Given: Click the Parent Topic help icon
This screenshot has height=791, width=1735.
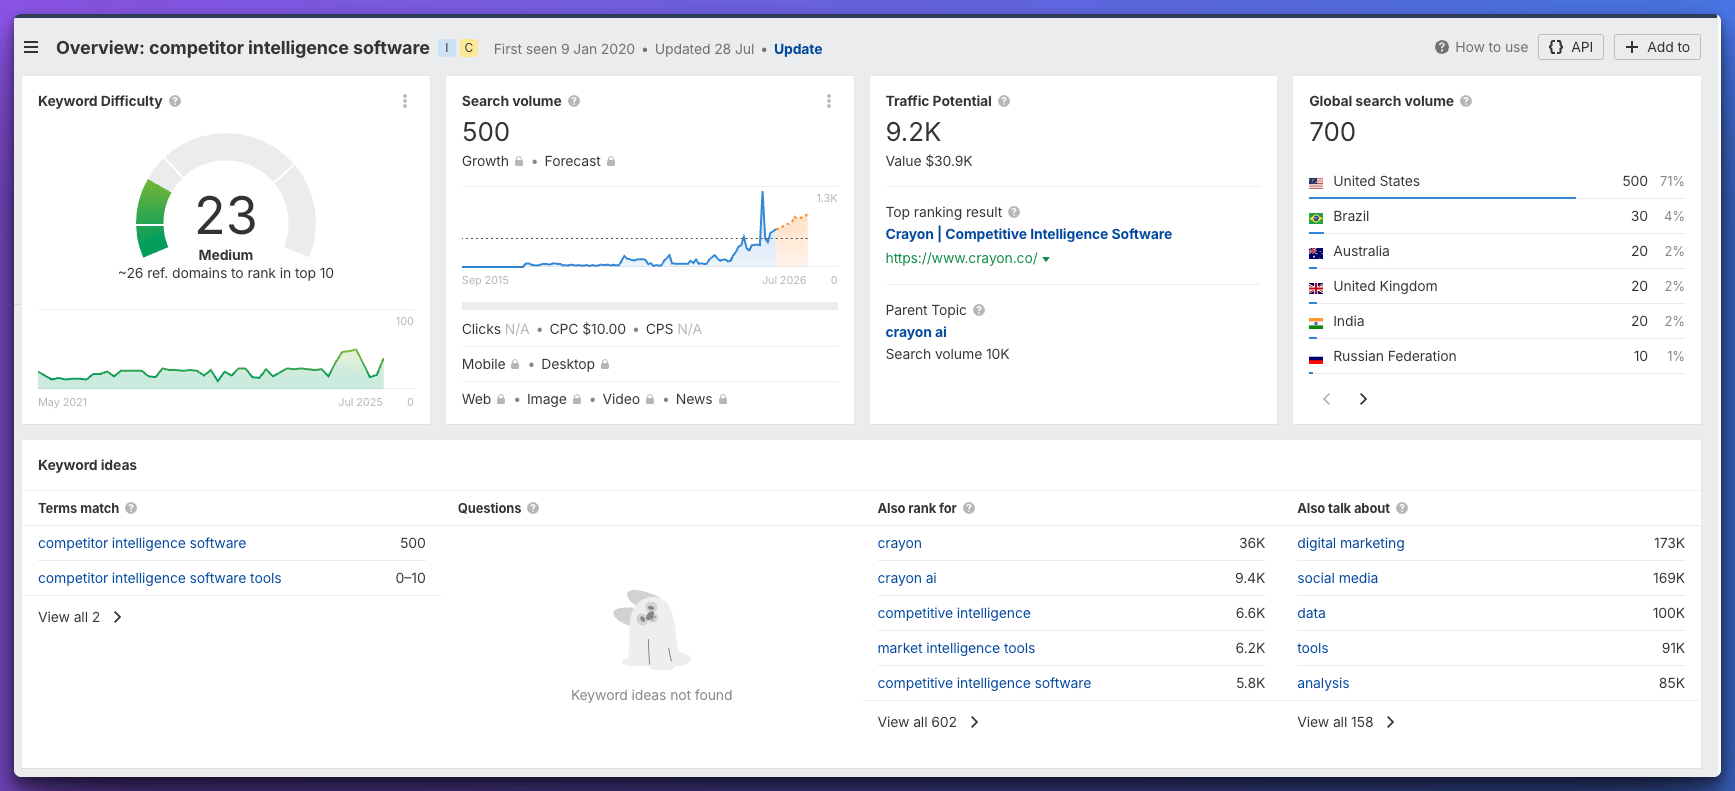Looking at the screenshot, I should [979, 310].
